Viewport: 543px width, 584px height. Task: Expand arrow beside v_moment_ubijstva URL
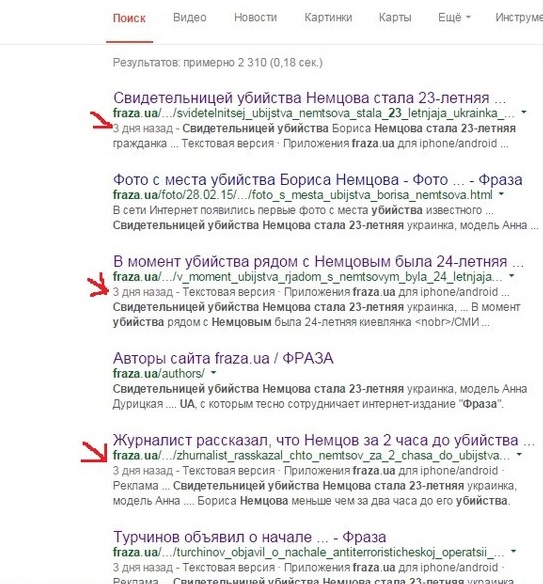coord(511,276)
